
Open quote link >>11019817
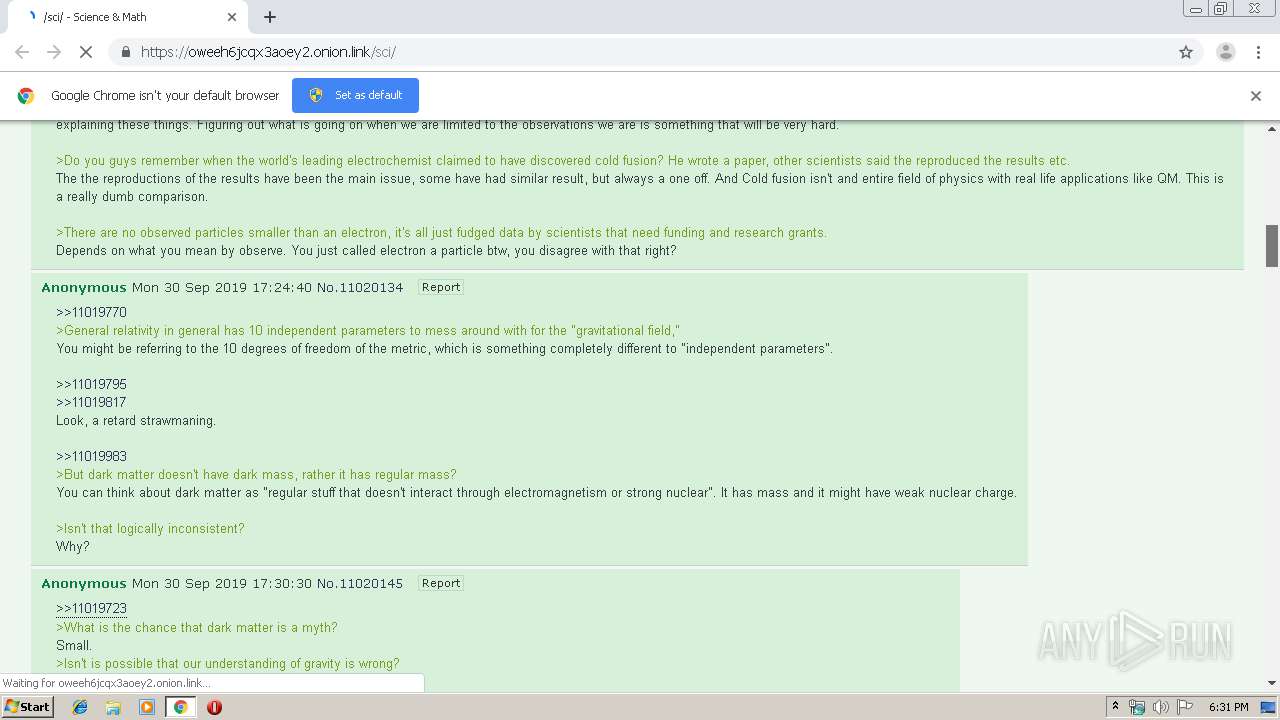91,403
